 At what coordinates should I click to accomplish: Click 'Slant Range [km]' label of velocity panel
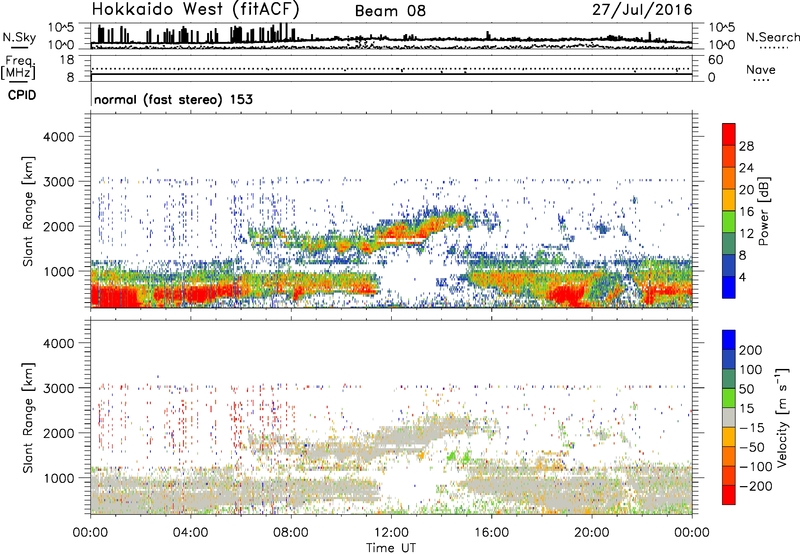click(28, 417)
